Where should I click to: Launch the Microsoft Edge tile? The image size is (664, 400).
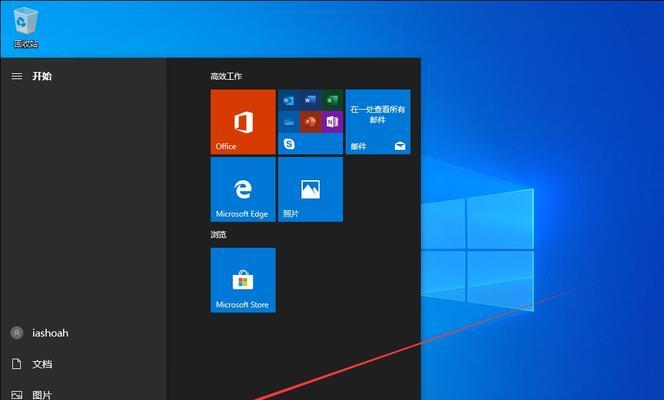[x=243, y=189]
